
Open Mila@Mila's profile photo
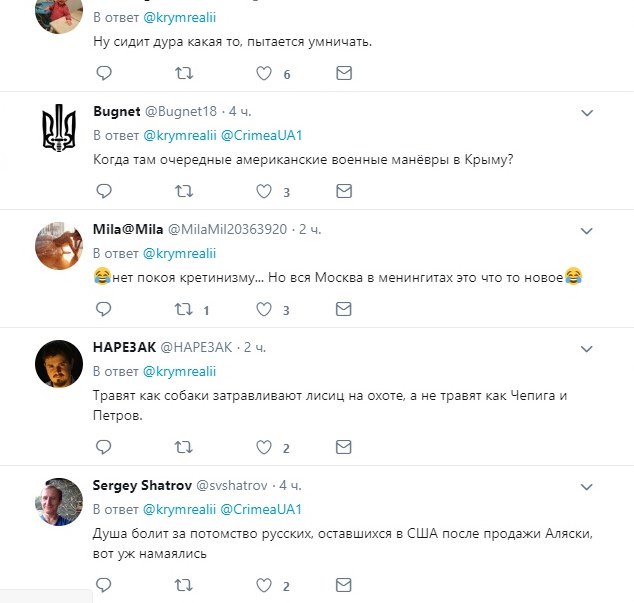pyautogui.click(x=58, y=246)
